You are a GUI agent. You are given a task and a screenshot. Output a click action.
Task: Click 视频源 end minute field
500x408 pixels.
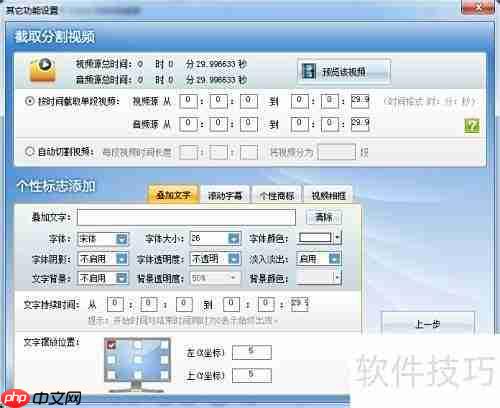tap(330, 101)
